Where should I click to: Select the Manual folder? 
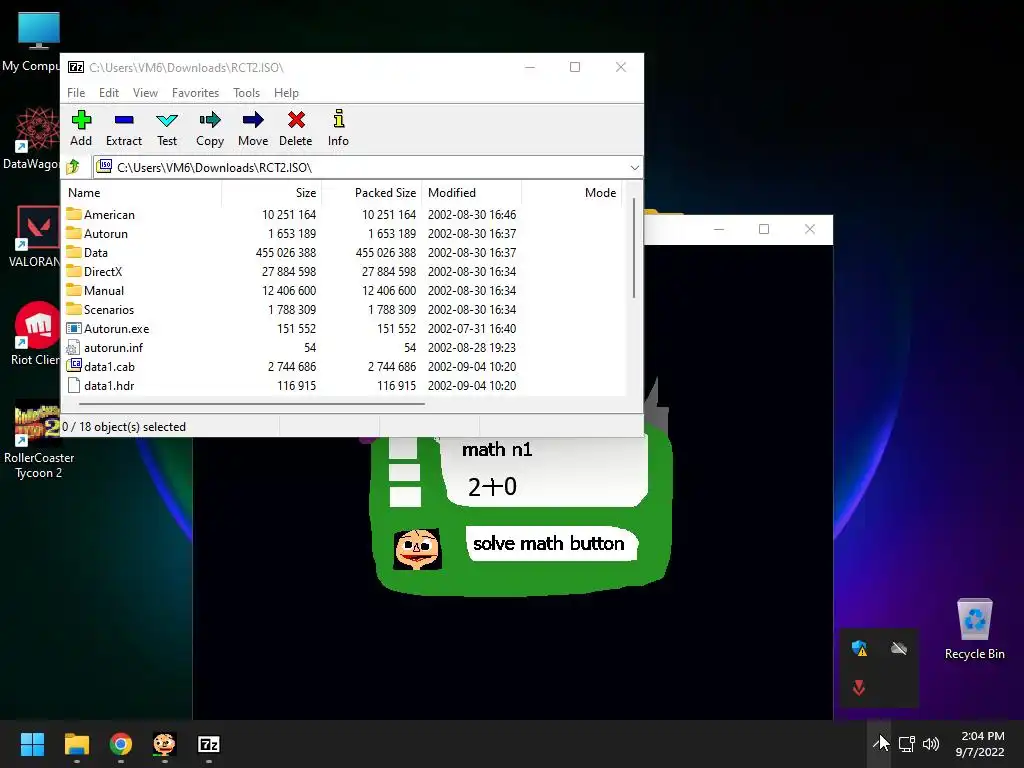tap(95, 291)
